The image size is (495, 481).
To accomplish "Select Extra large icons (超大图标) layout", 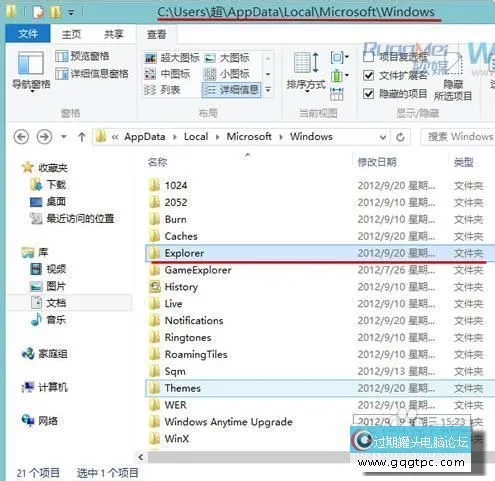I will click(172, 58).
